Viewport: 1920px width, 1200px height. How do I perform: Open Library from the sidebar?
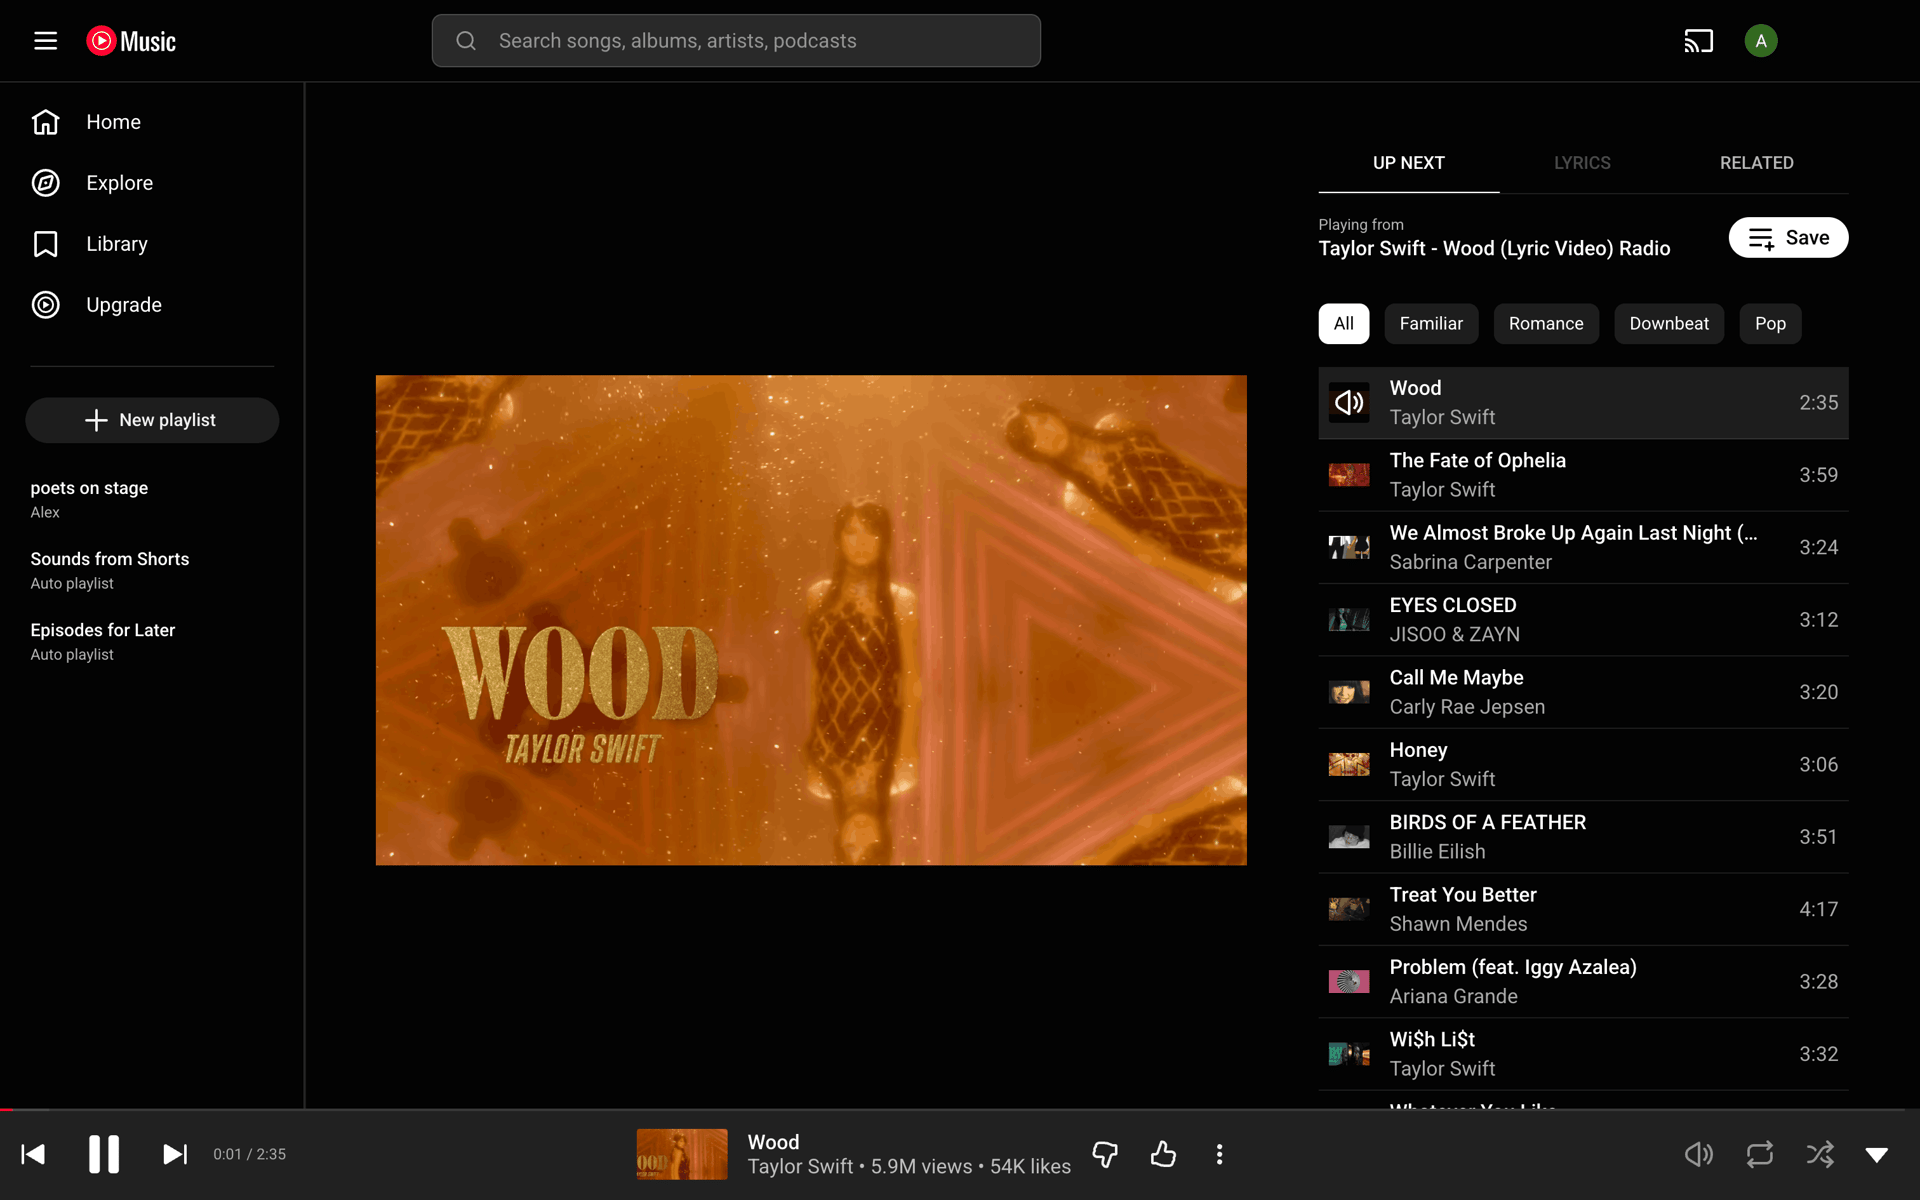point(152,244)
